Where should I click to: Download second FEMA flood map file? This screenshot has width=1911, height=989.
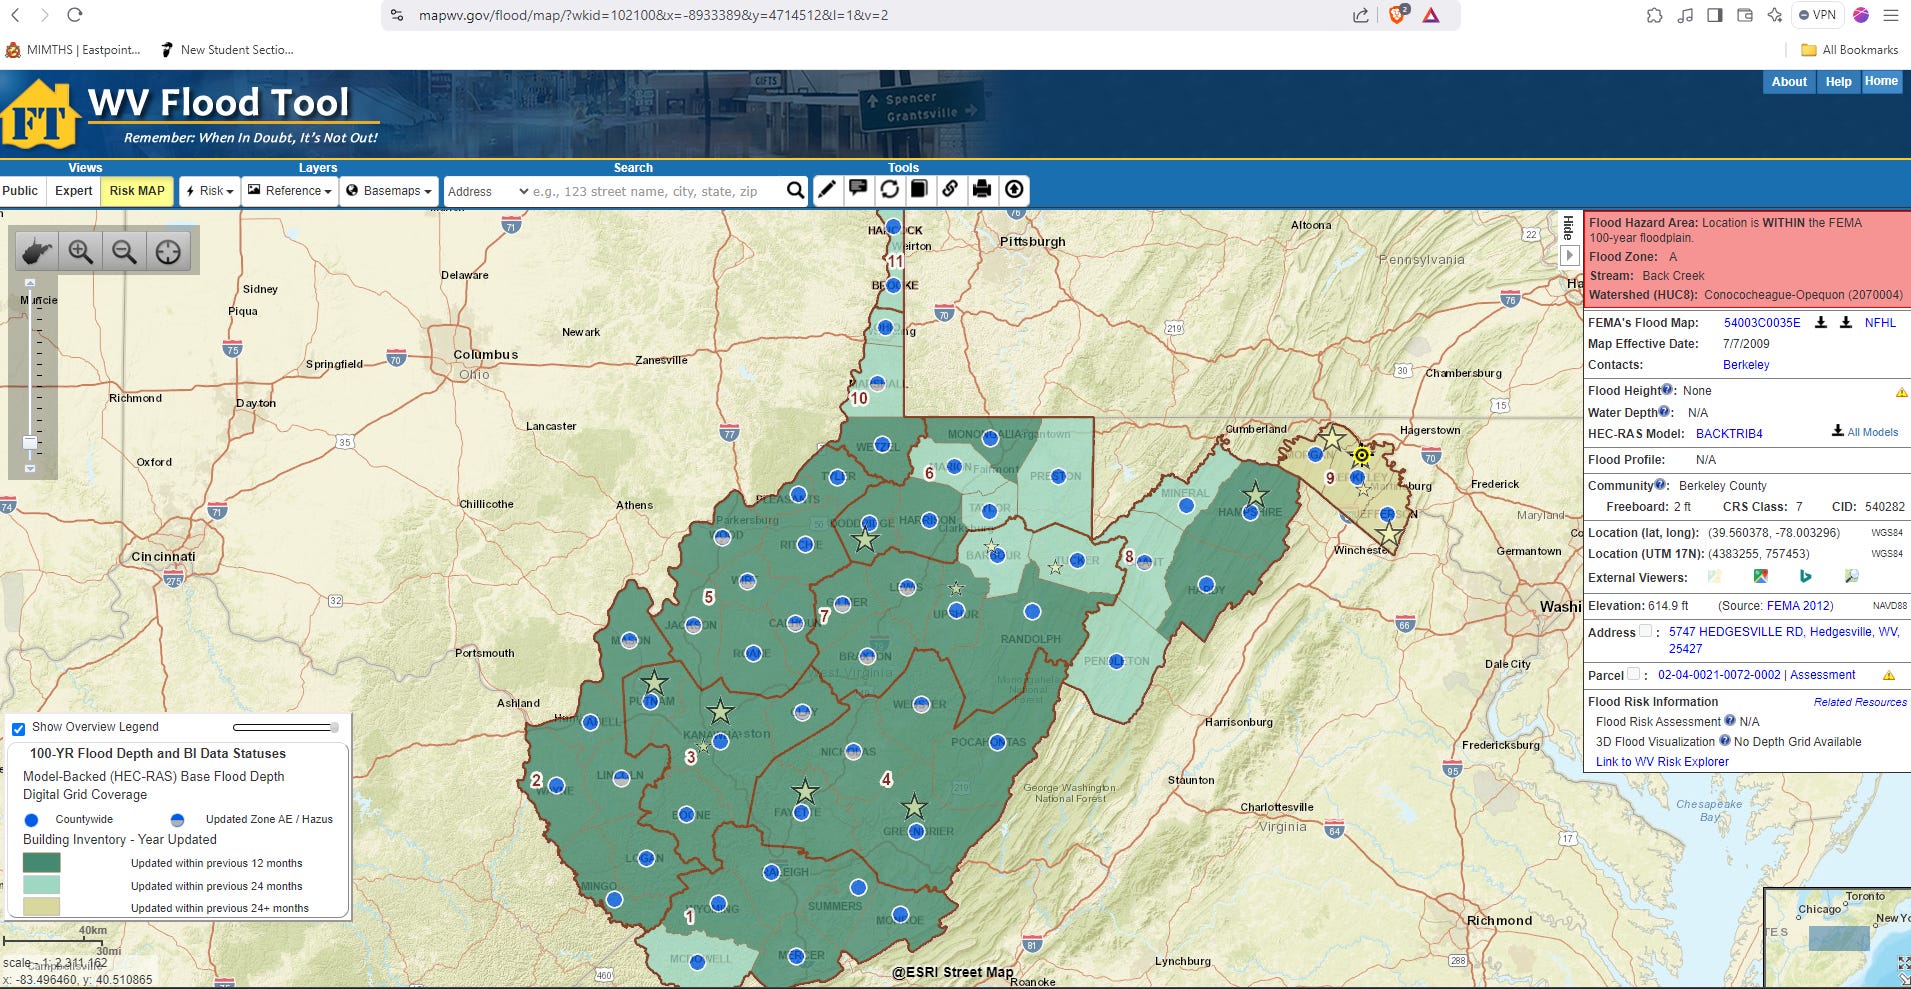[1846, 322]
